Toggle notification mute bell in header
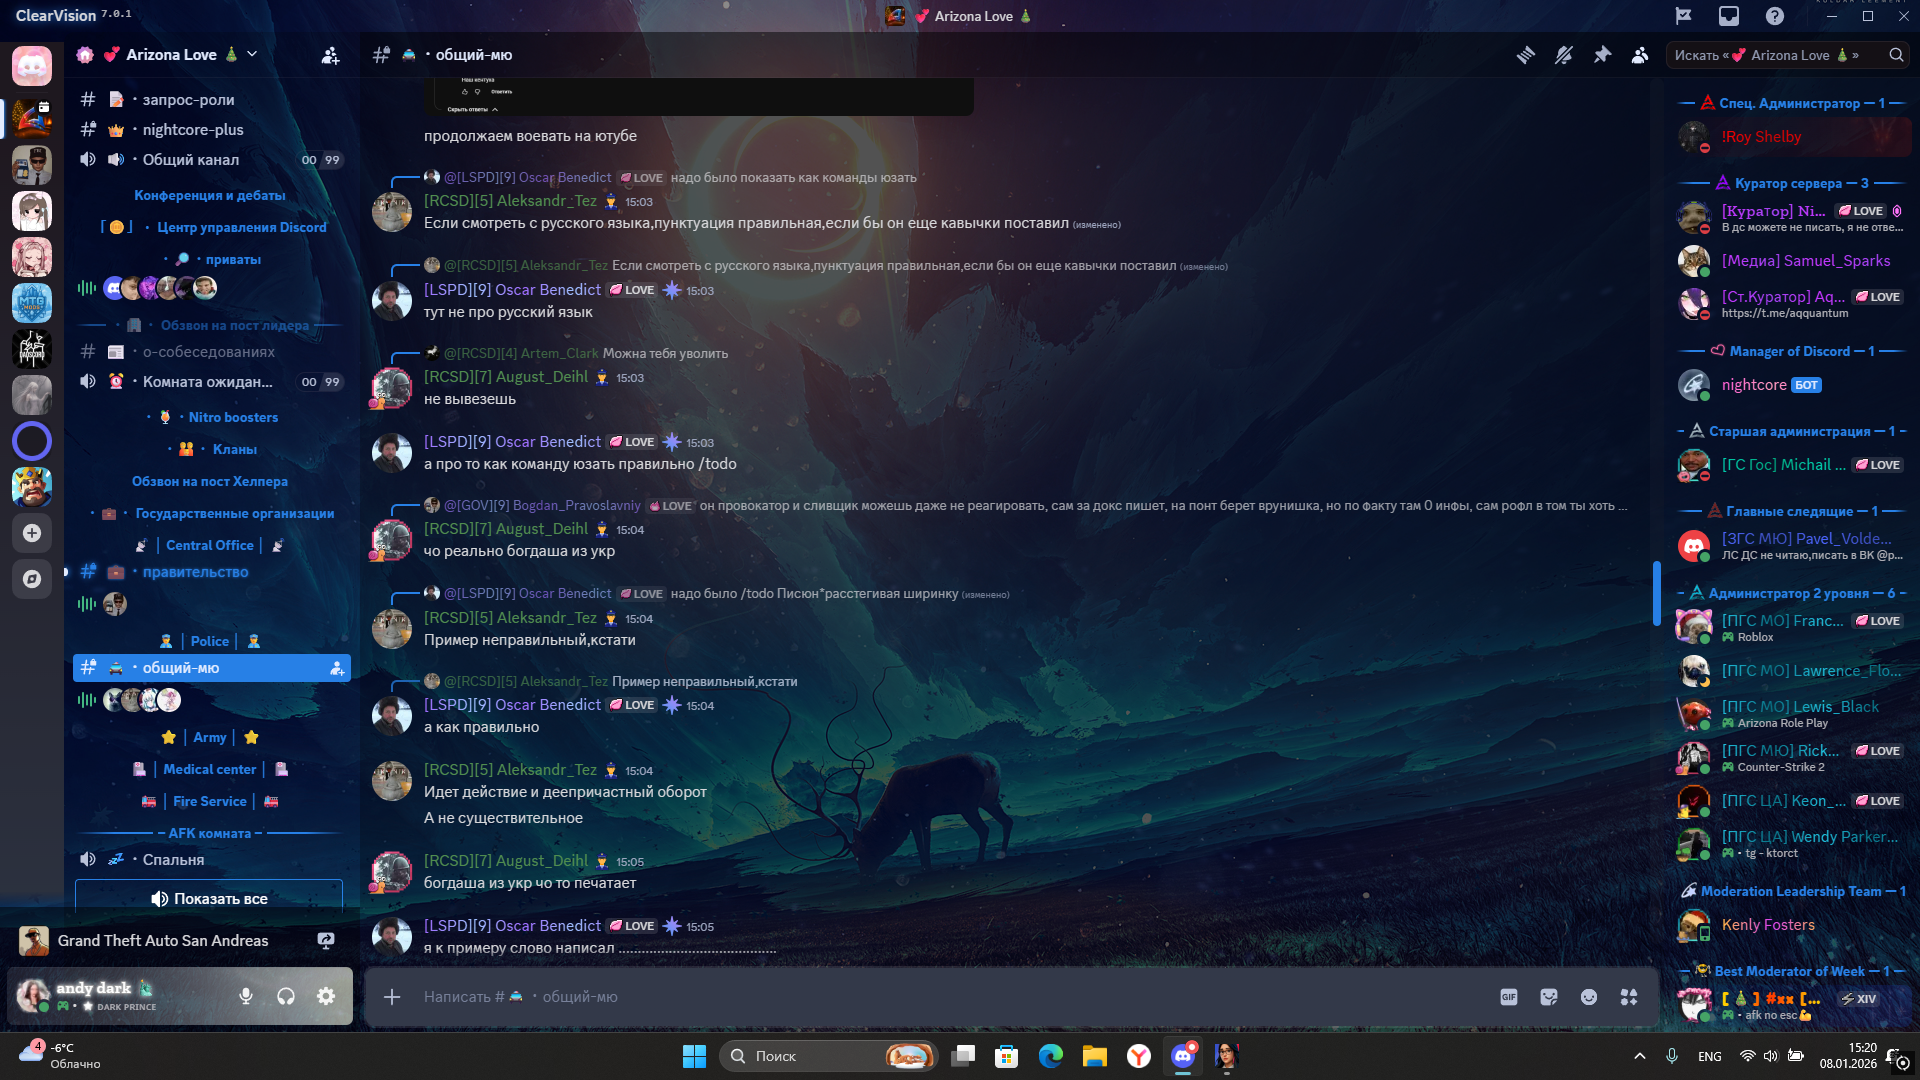Image resolution: width=1920 pixels, height=1080 pixels. (x=1564, y=55)
